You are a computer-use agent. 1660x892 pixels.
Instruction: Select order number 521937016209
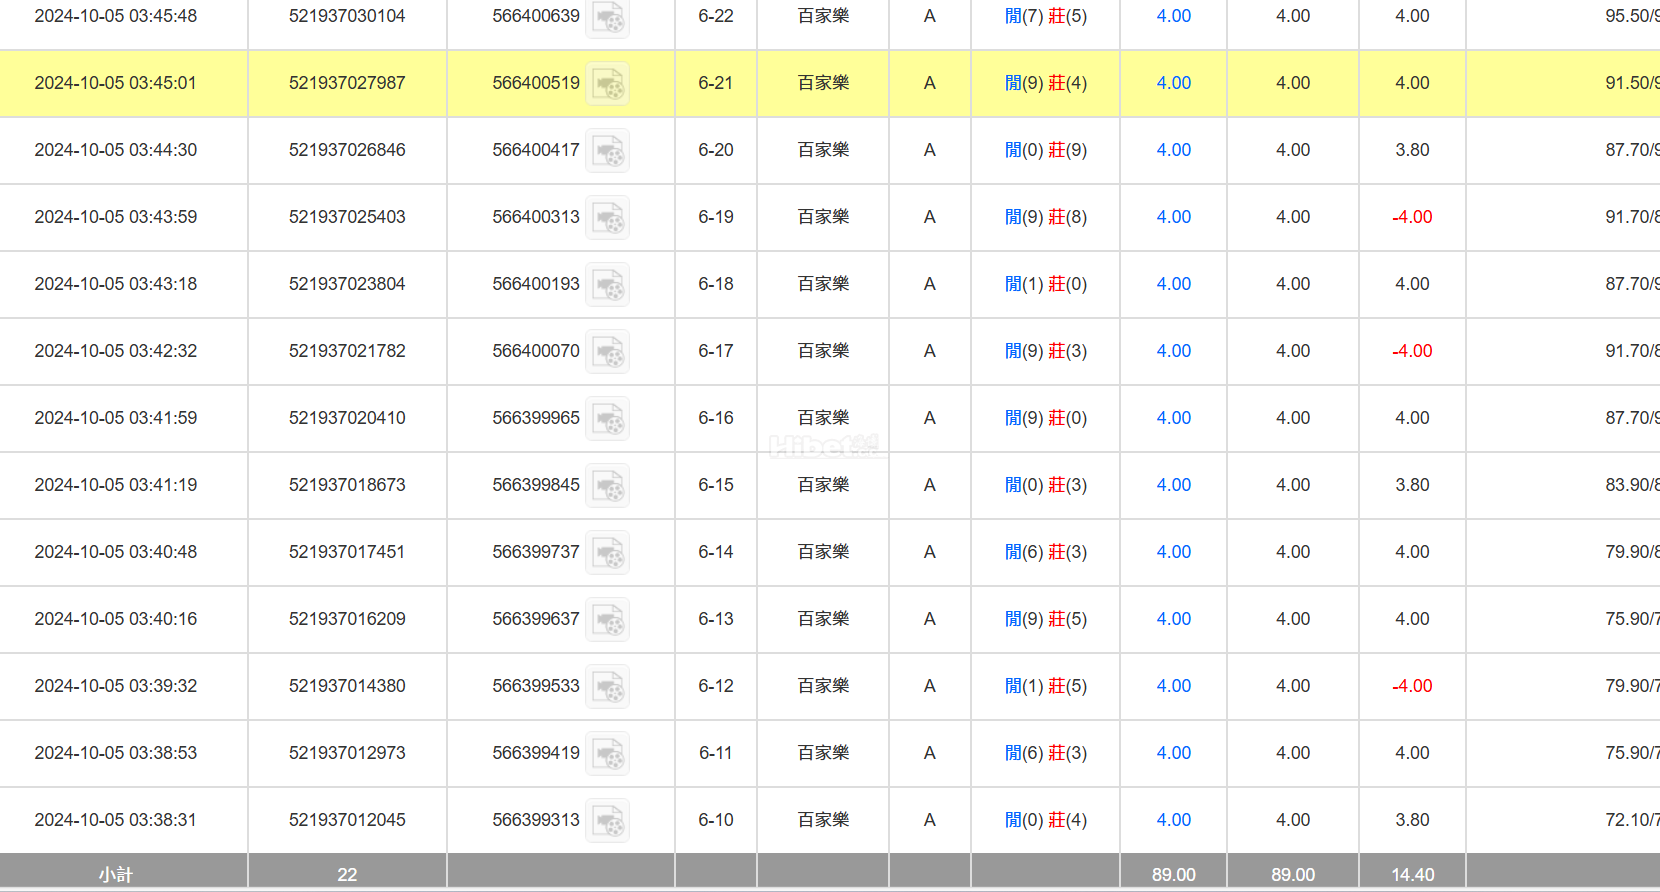(x=347, y=619)
